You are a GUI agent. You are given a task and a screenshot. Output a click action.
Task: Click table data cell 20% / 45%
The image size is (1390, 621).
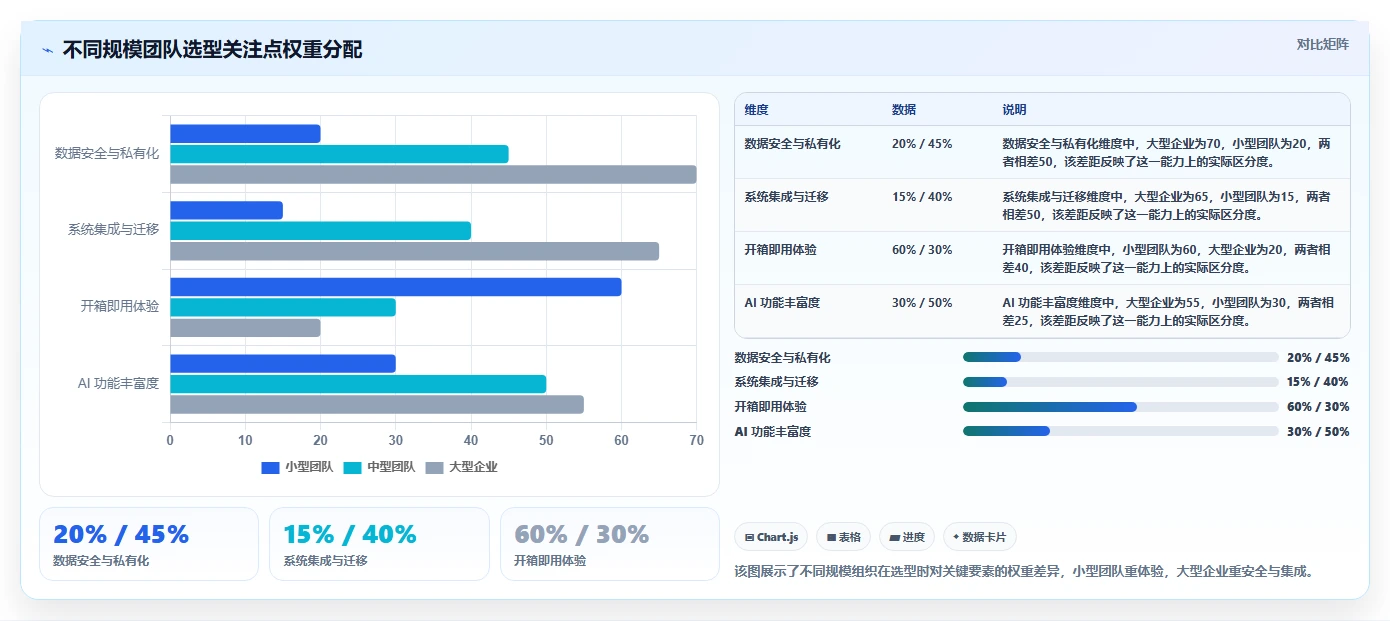click(x=922, y=144)
